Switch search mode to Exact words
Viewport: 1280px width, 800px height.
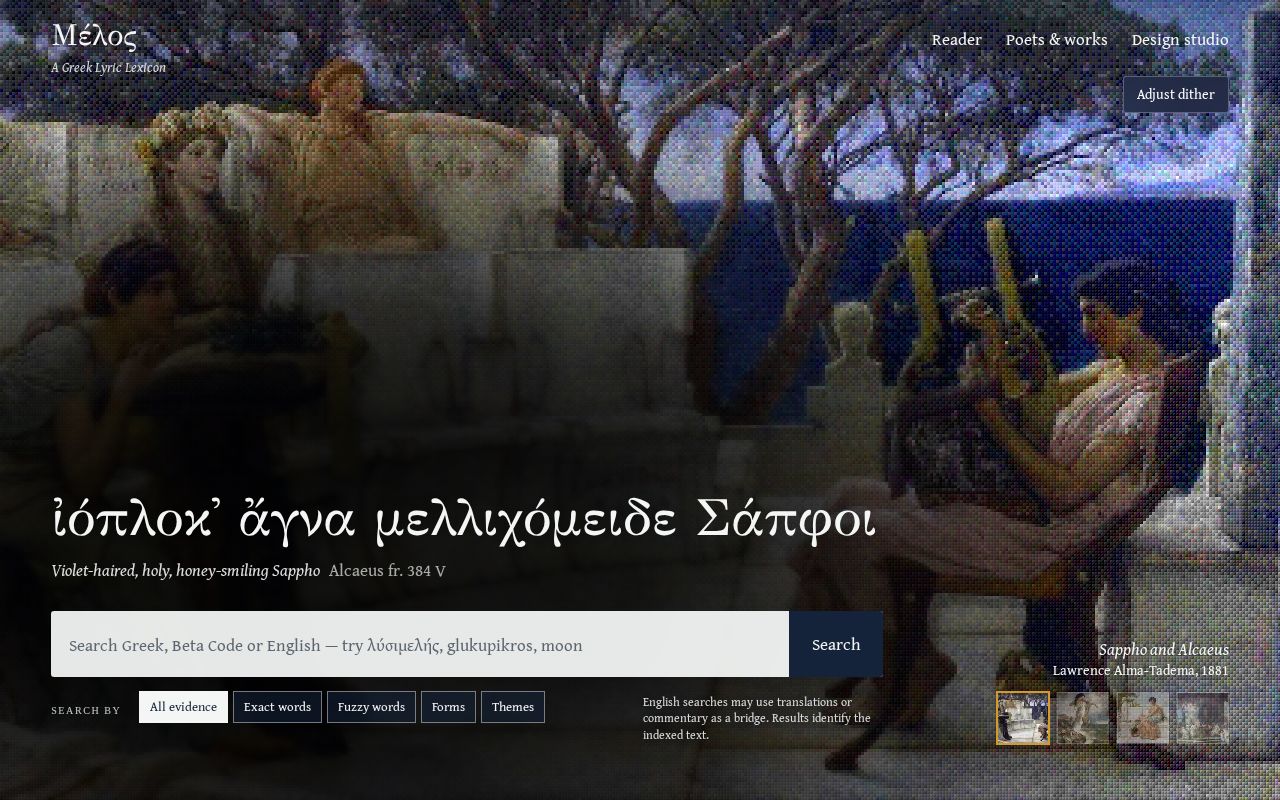tap(277, 707)
